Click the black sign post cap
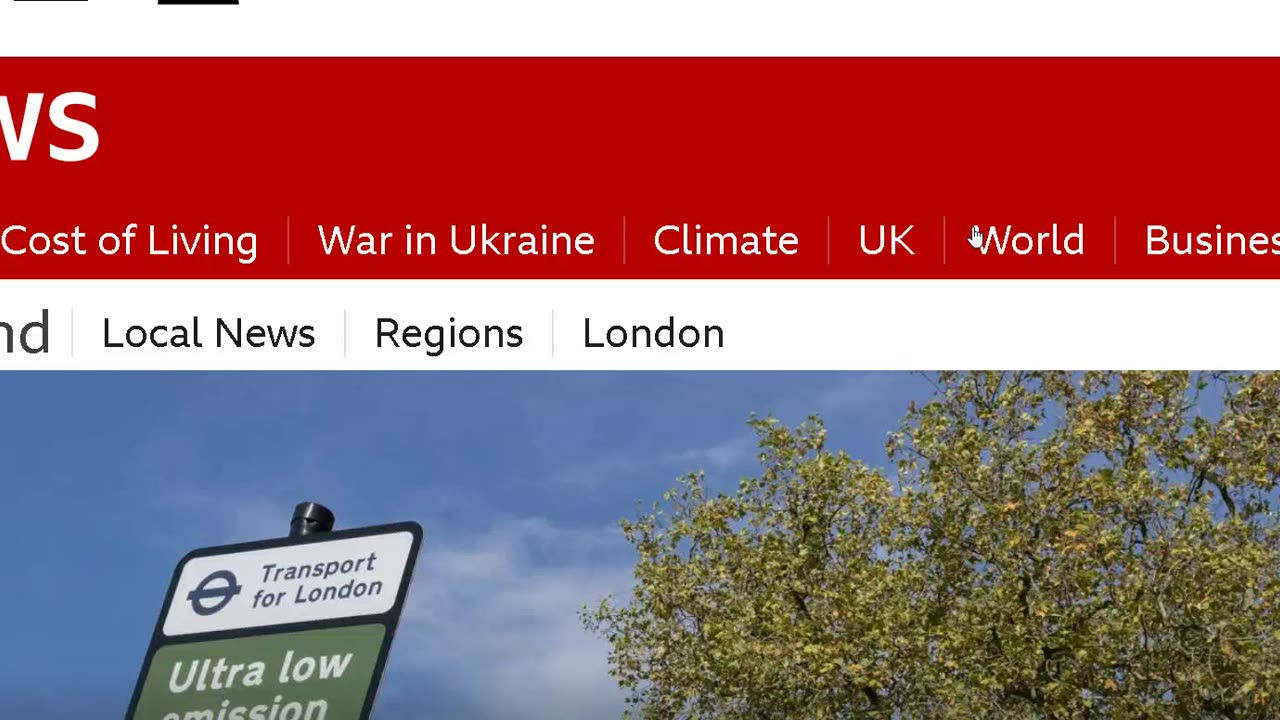 pos(312,519)
